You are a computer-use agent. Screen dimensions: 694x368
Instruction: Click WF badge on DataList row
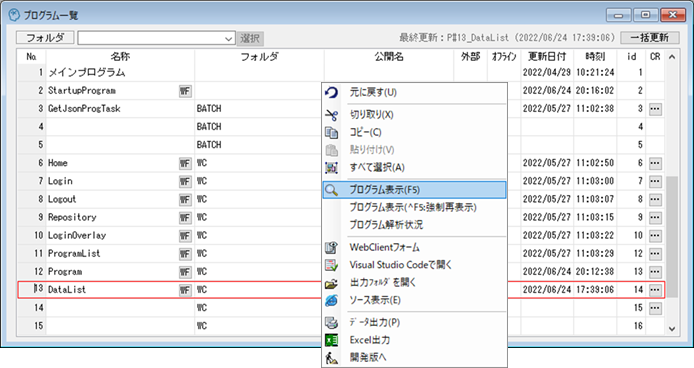tap(185, 290)
